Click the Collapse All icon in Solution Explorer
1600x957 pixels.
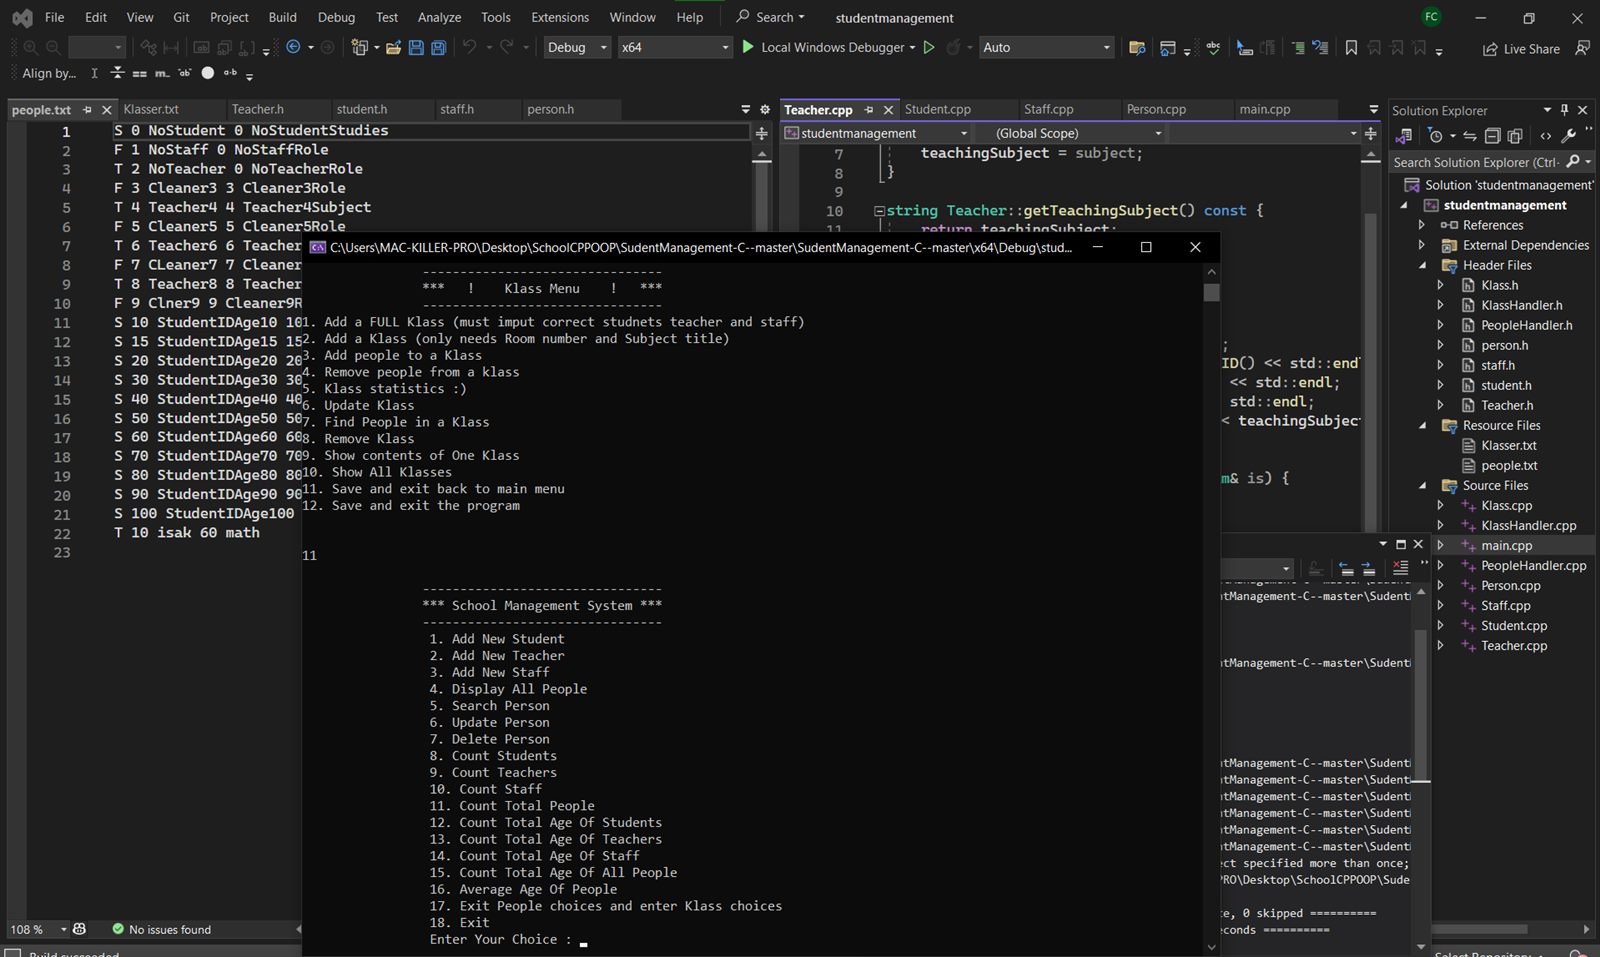point(1492,136)
